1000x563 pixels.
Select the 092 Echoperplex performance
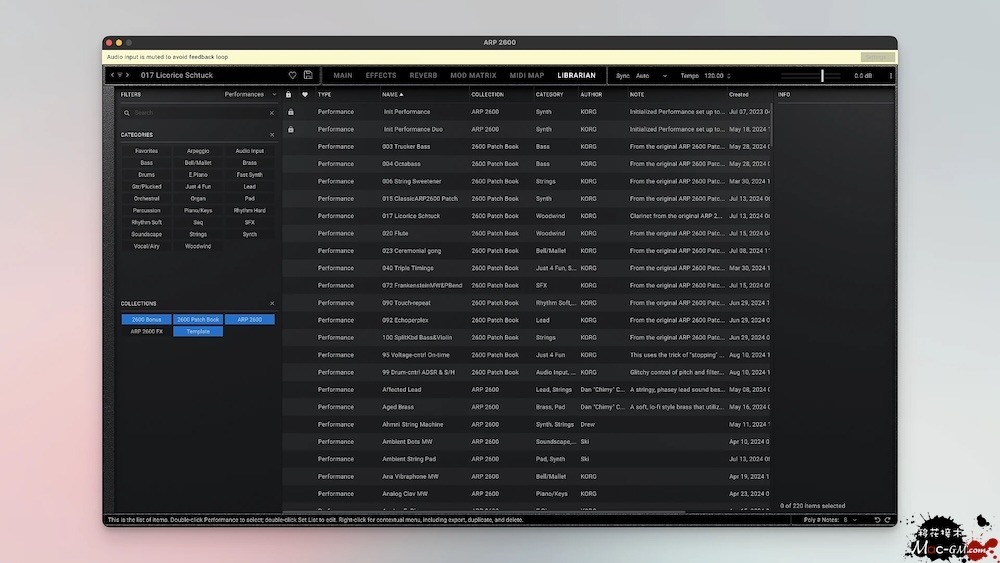click(526, 320)
